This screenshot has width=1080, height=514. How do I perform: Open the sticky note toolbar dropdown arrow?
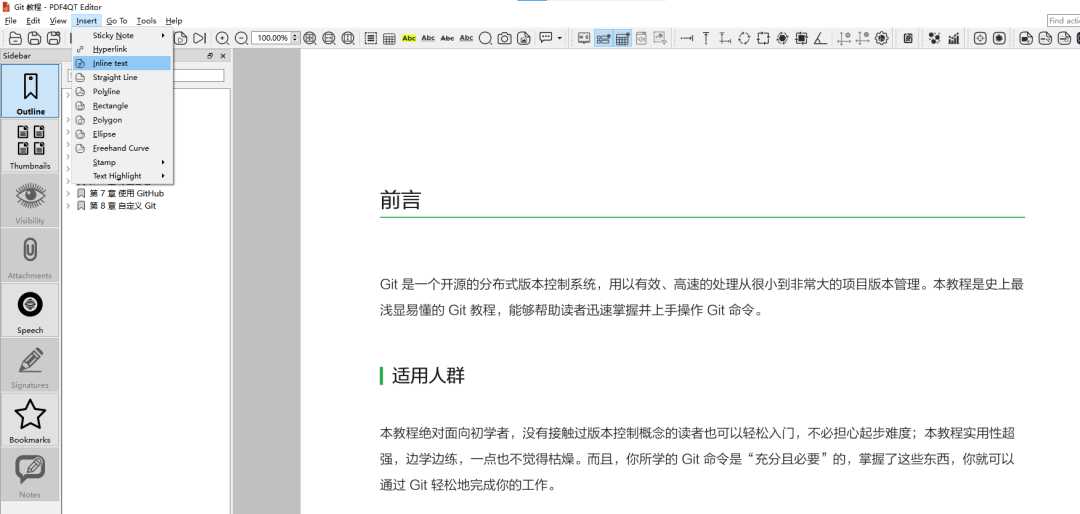click(560, 39)
